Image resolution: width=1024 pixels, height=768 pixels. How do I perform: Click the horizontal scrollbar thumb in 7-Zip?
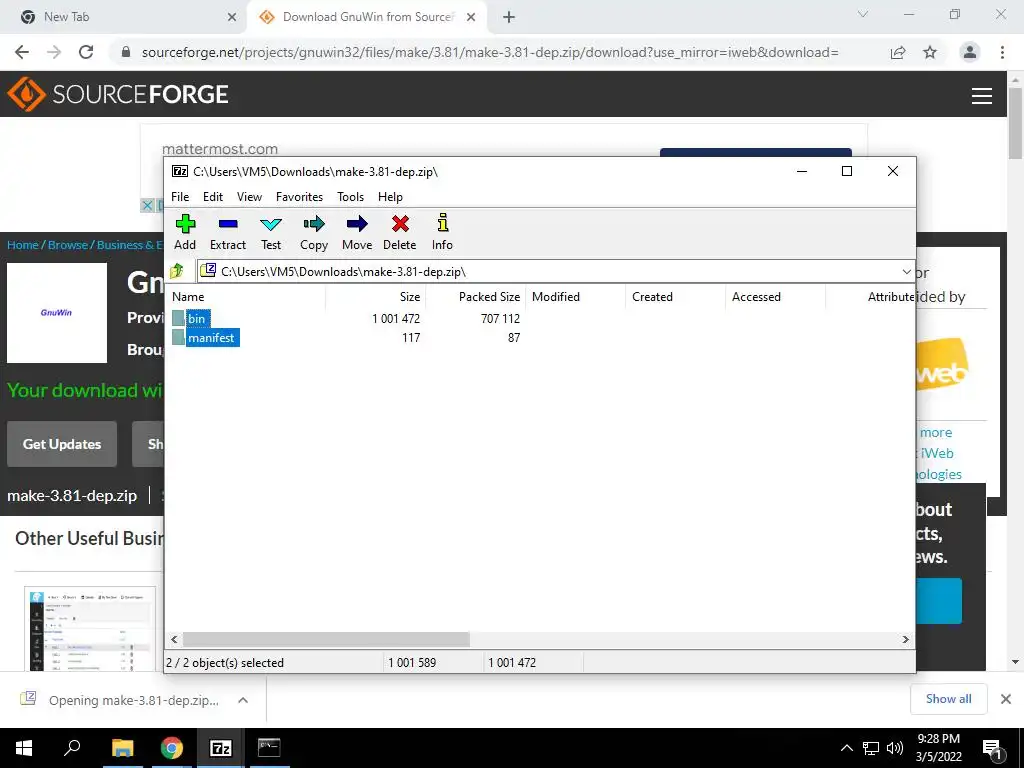pos(326,639)
